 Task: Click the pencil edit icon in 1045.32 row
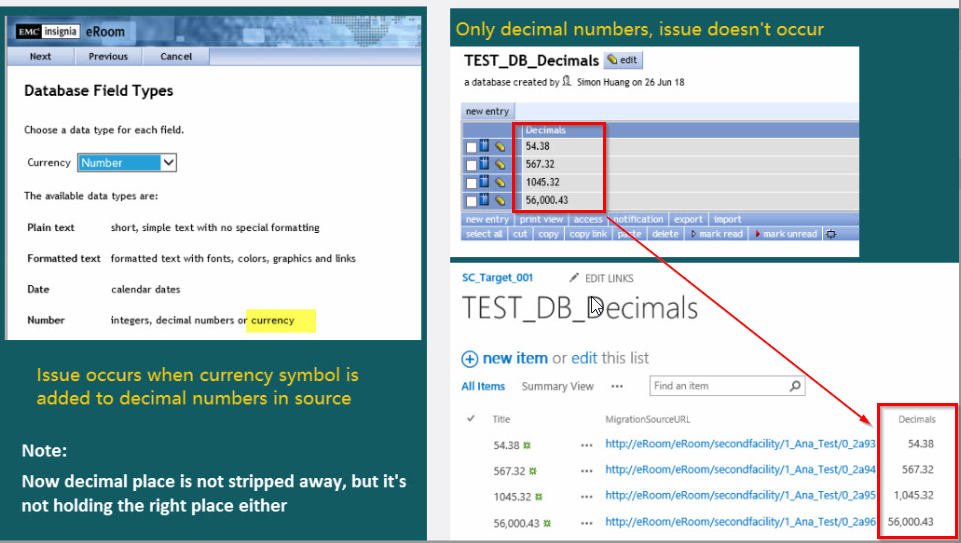point(500,183)
